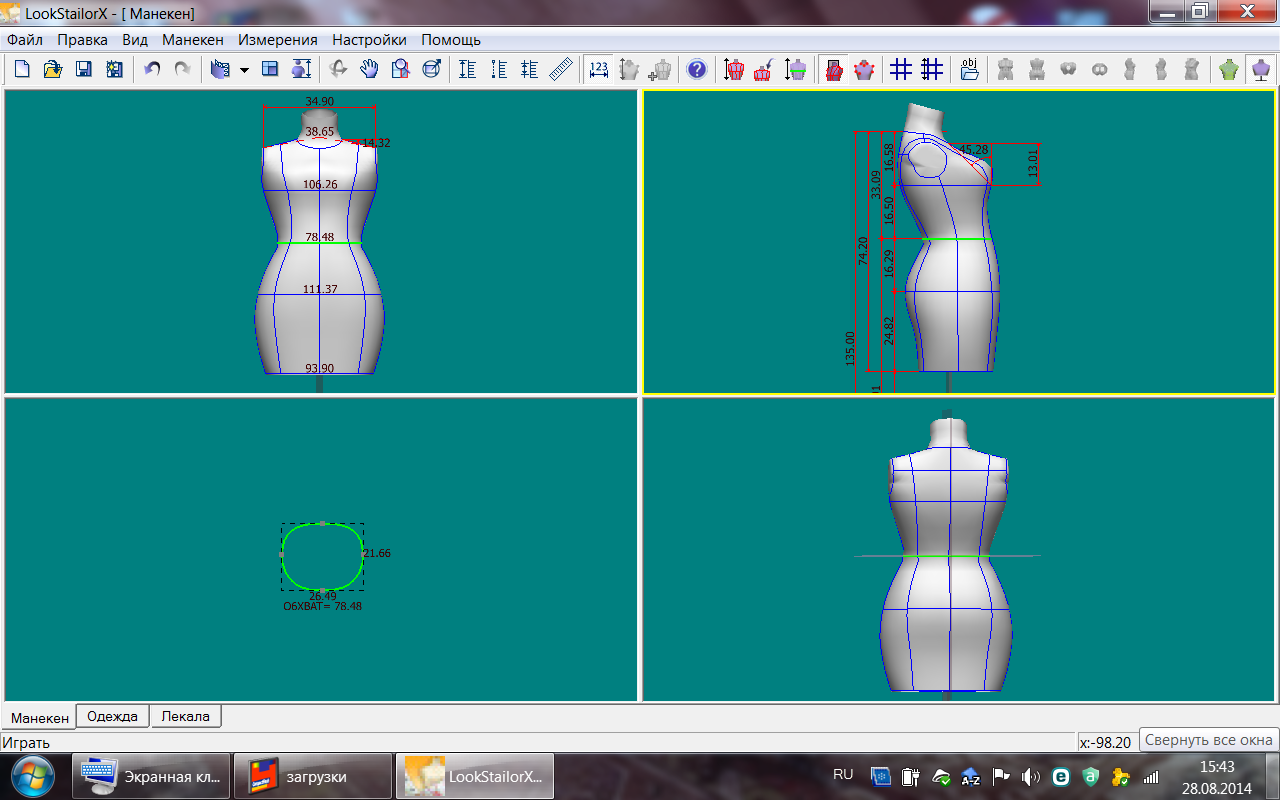Undo the last action
Image resolution: width=1280 pixels, height=800 pixels.
pyautogui.click(x=152, y=69)
